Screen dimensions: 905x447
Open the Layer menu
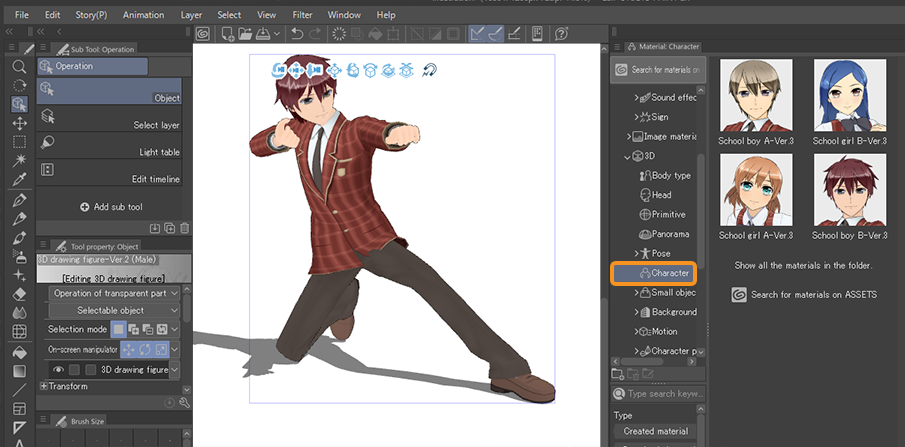coord(192,15)
